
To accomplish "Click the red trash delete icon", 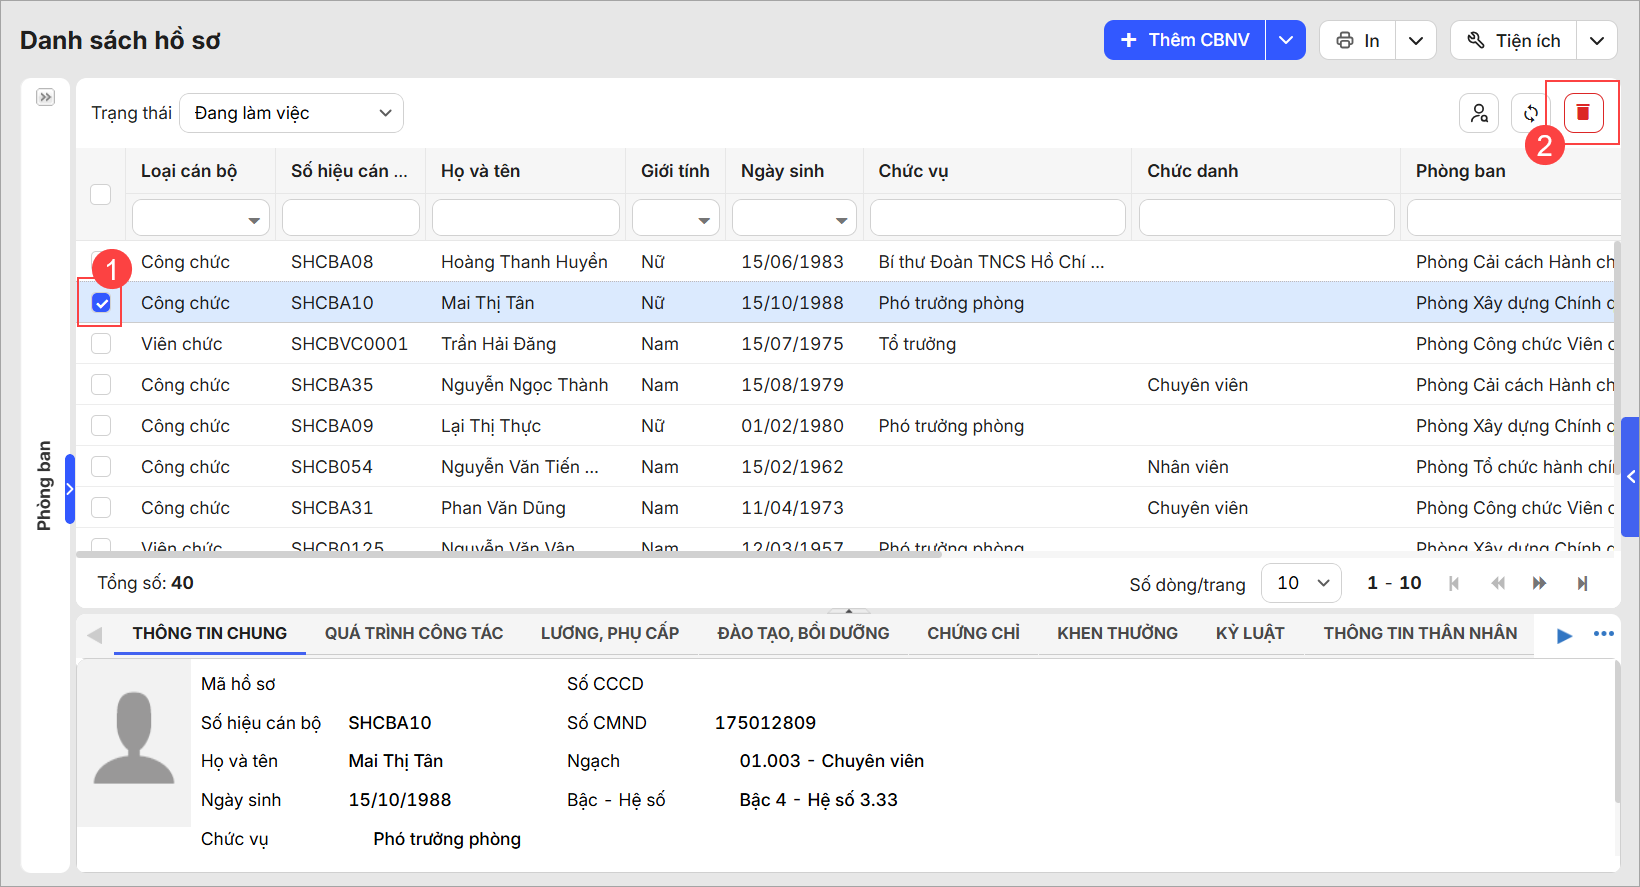I will [1582, 113].
